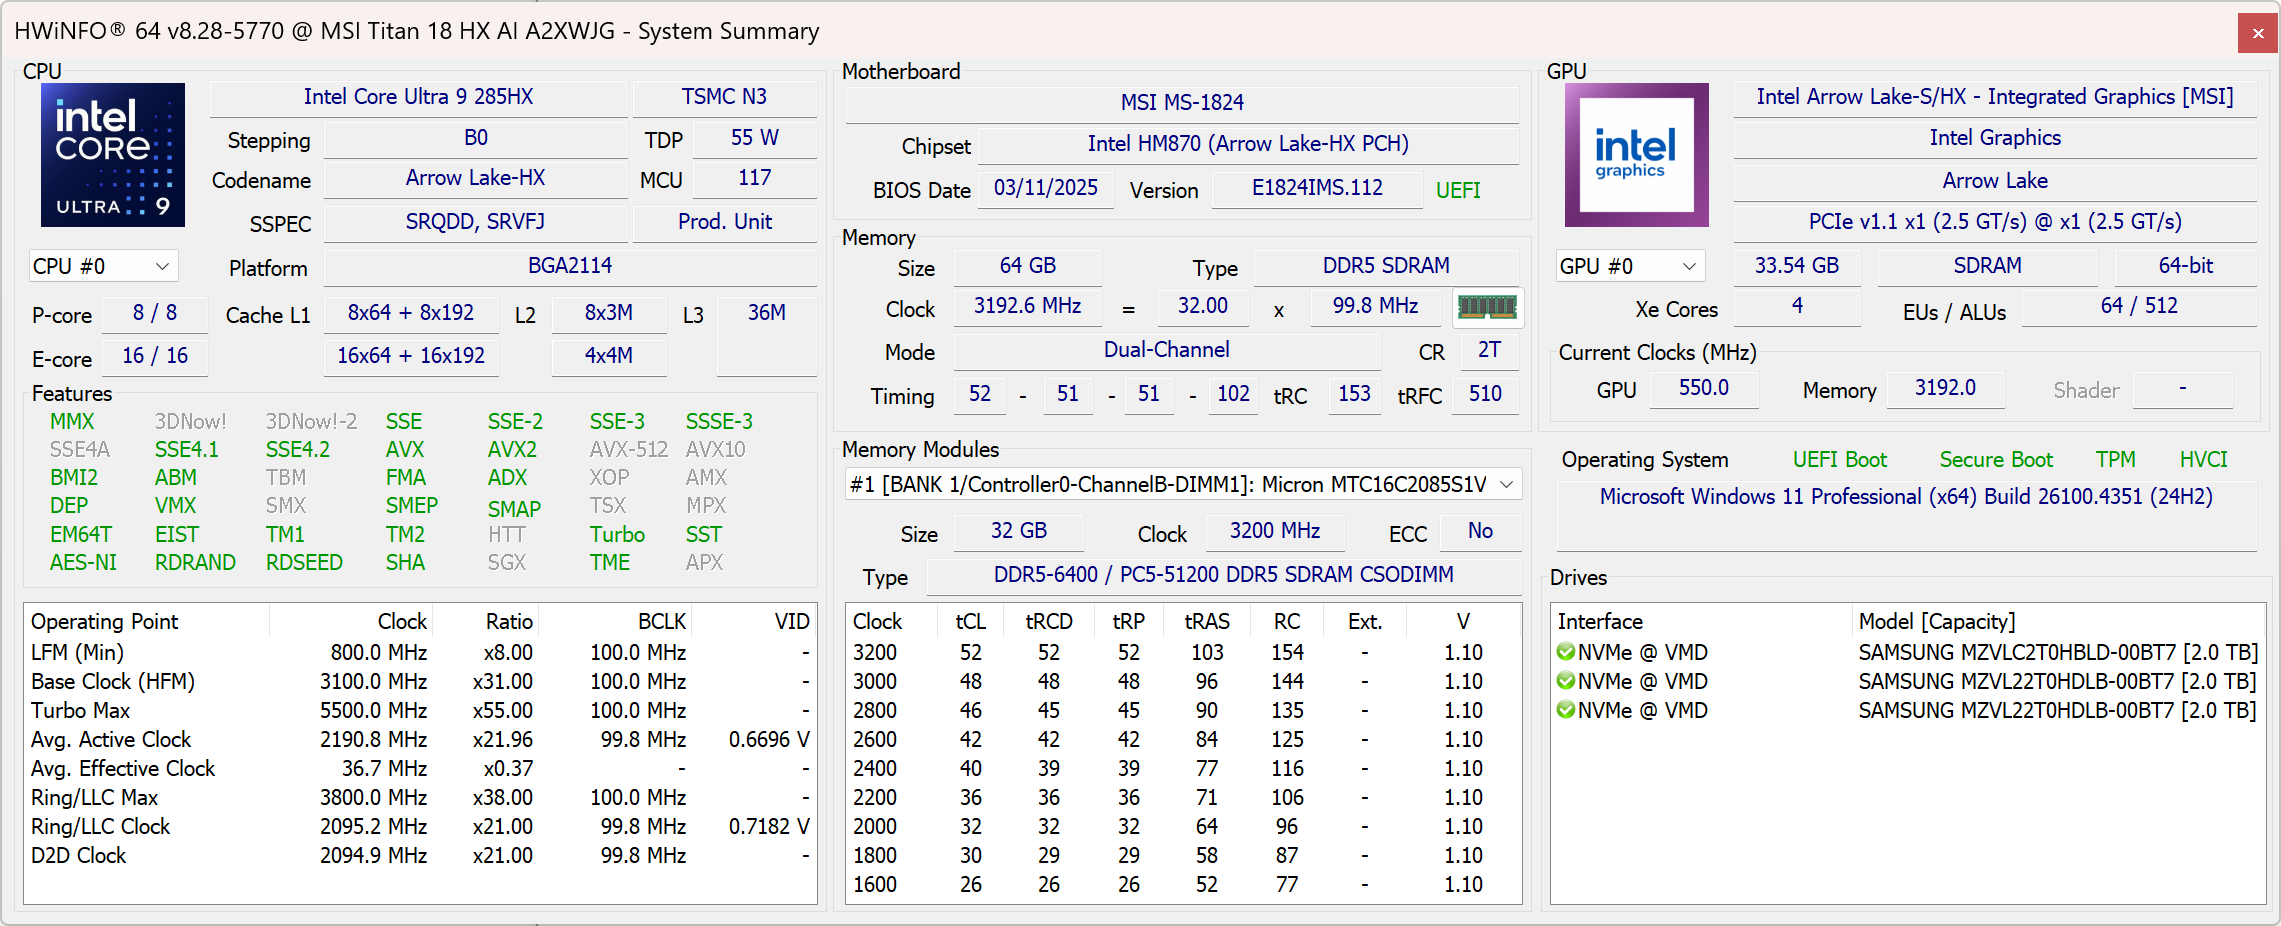This screenshot has width=2281, height=926.
Task: Select the D2D Clock row
Action: click(420, 856)
